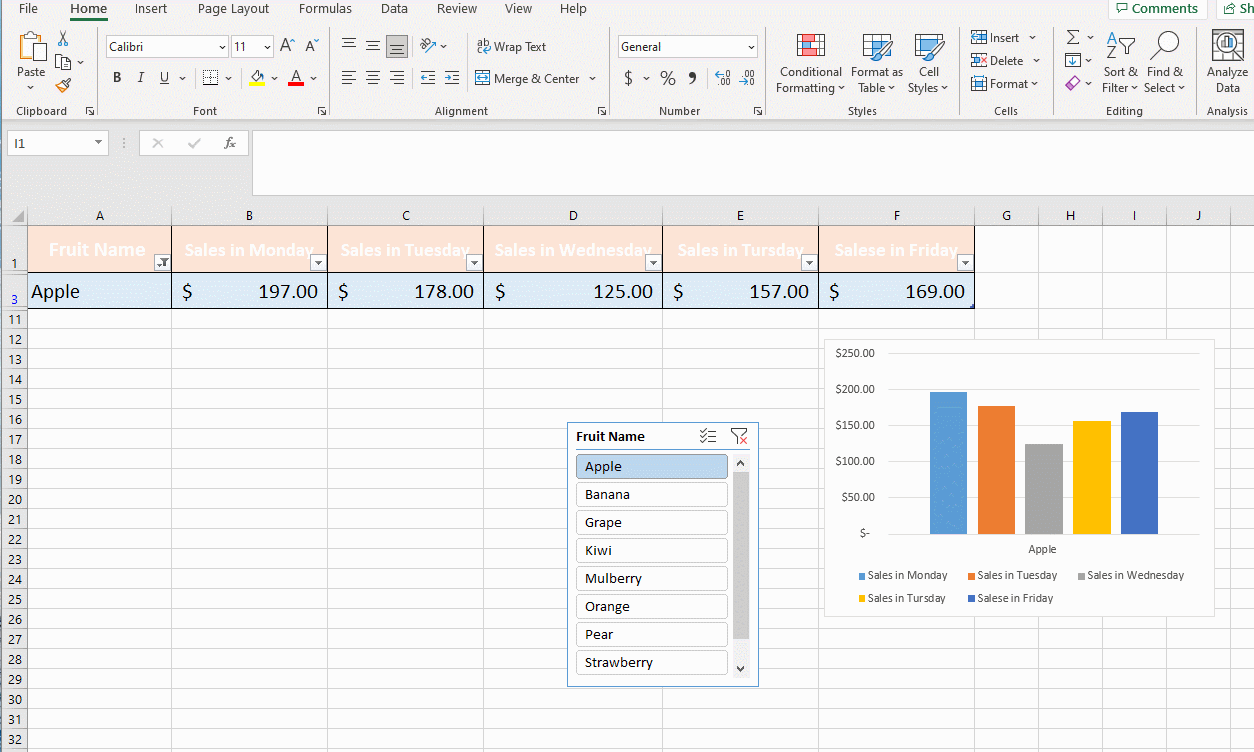Select the Format Painter brush

pos(63,86)
